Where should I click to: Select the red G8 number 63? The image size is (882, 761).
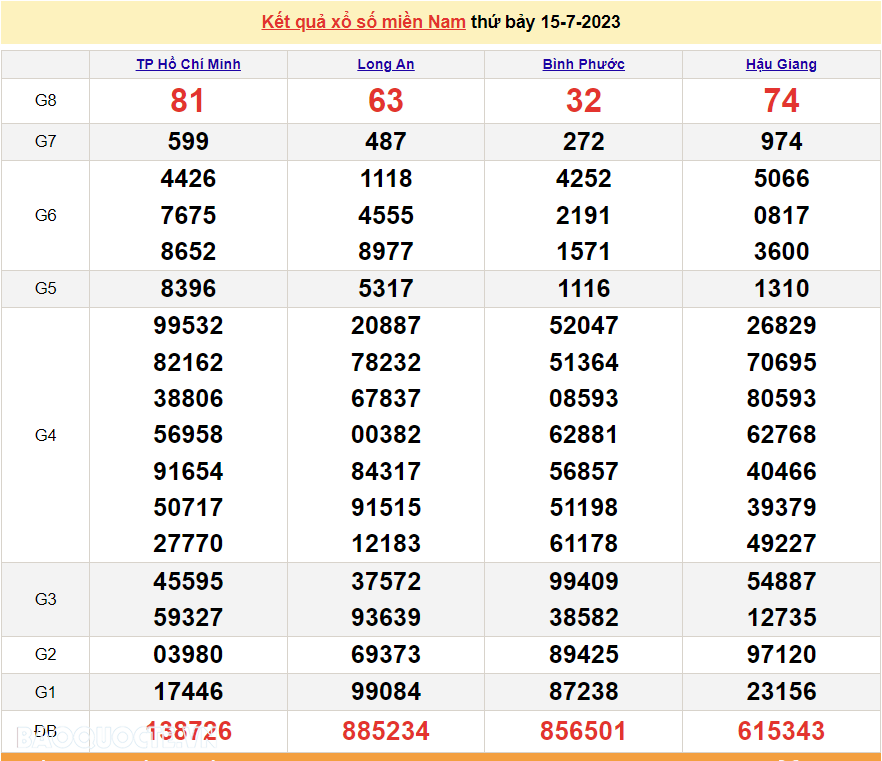click(x=386, y=101)
